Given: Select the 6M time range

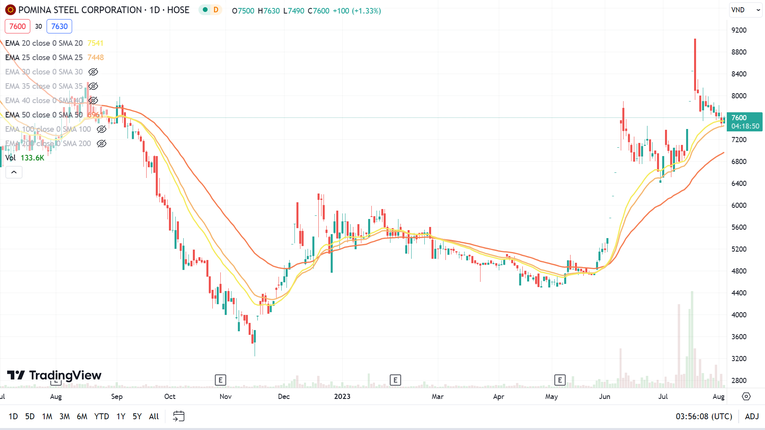Looking at the screenshot, I should point(82,416).
